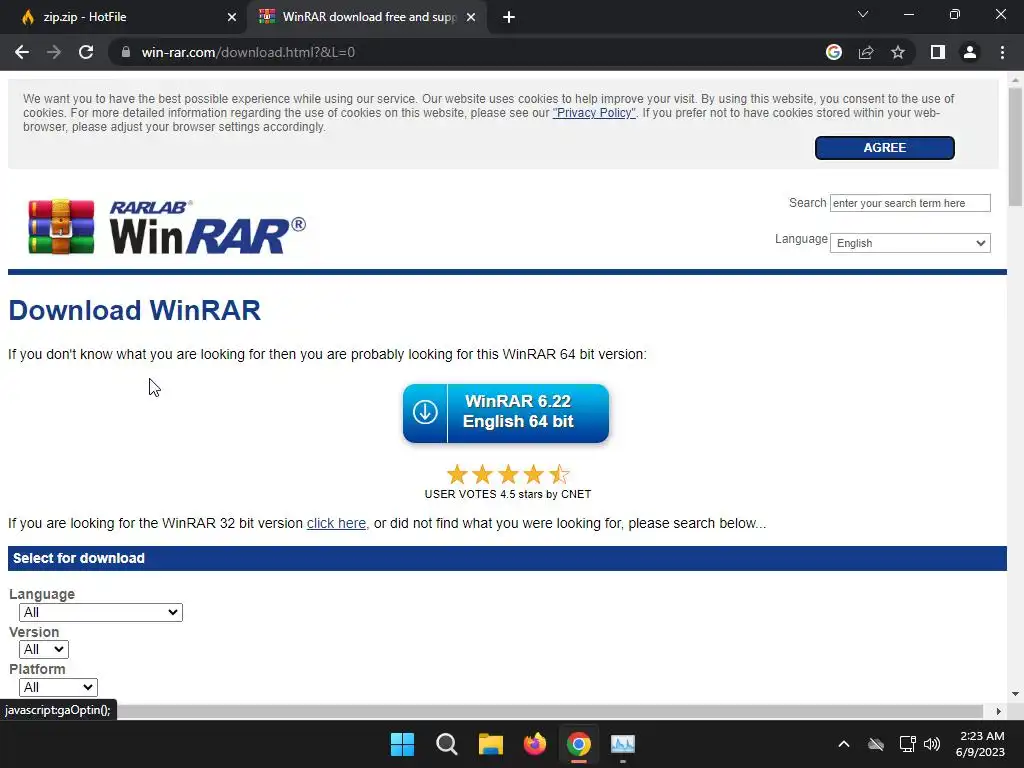Viewport: 1024px width, 768px height.
Task: Click the vertical page scrollbar thumb
Action: 1015,147
